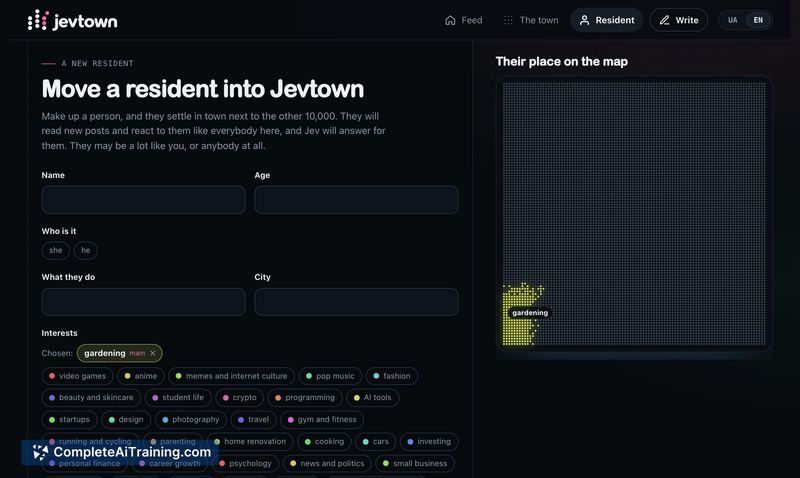
Task: Click the Feed home icon
Action: coord(450,20)
